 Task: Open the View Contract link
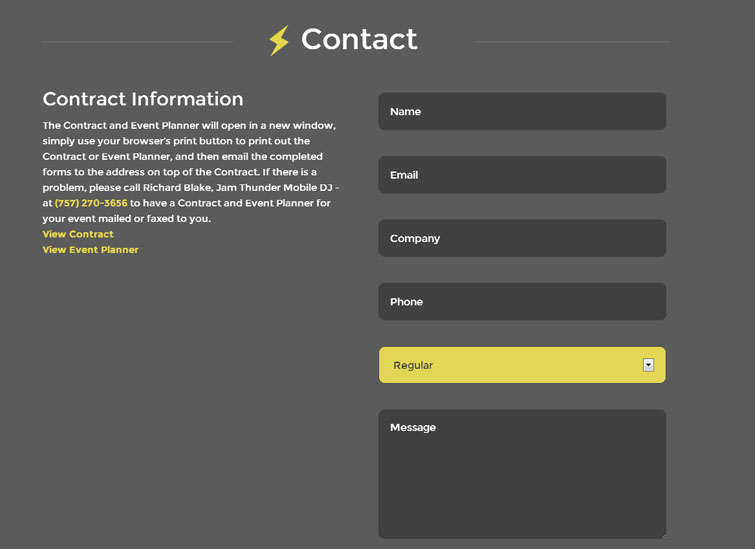point(78,234)
